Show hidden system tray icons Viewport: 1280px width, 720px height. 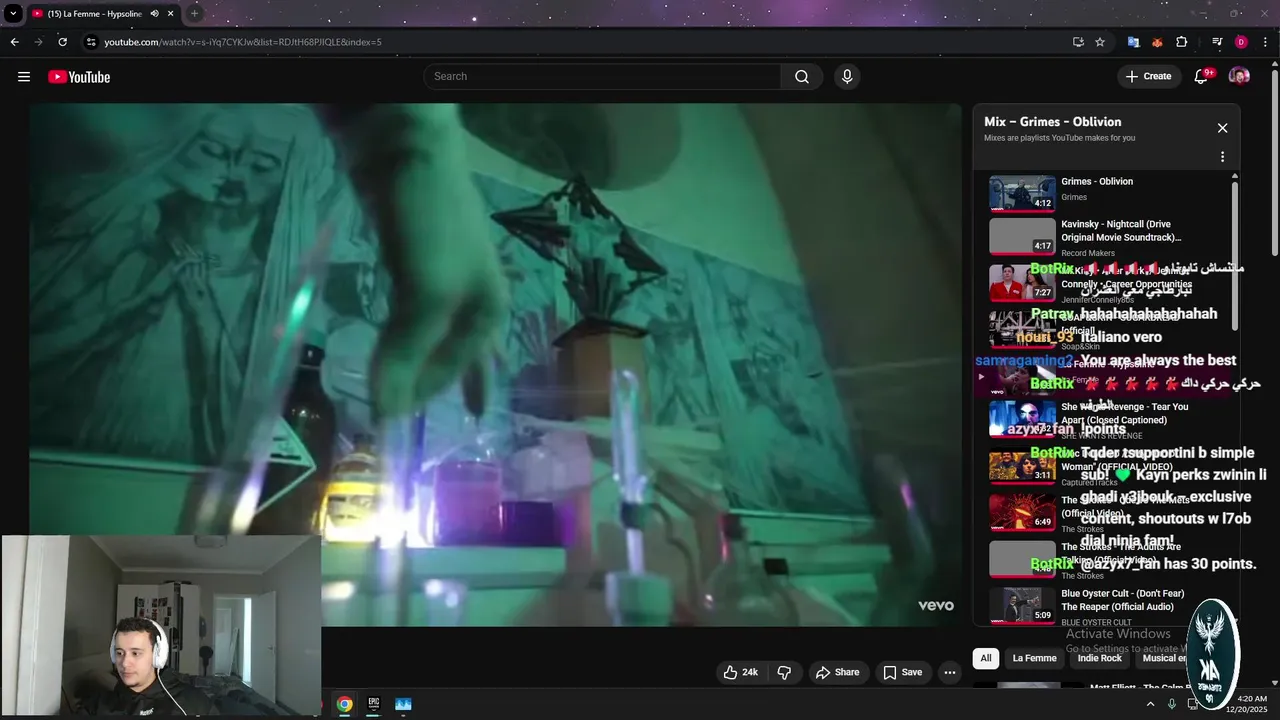[x=1150, y=704]
